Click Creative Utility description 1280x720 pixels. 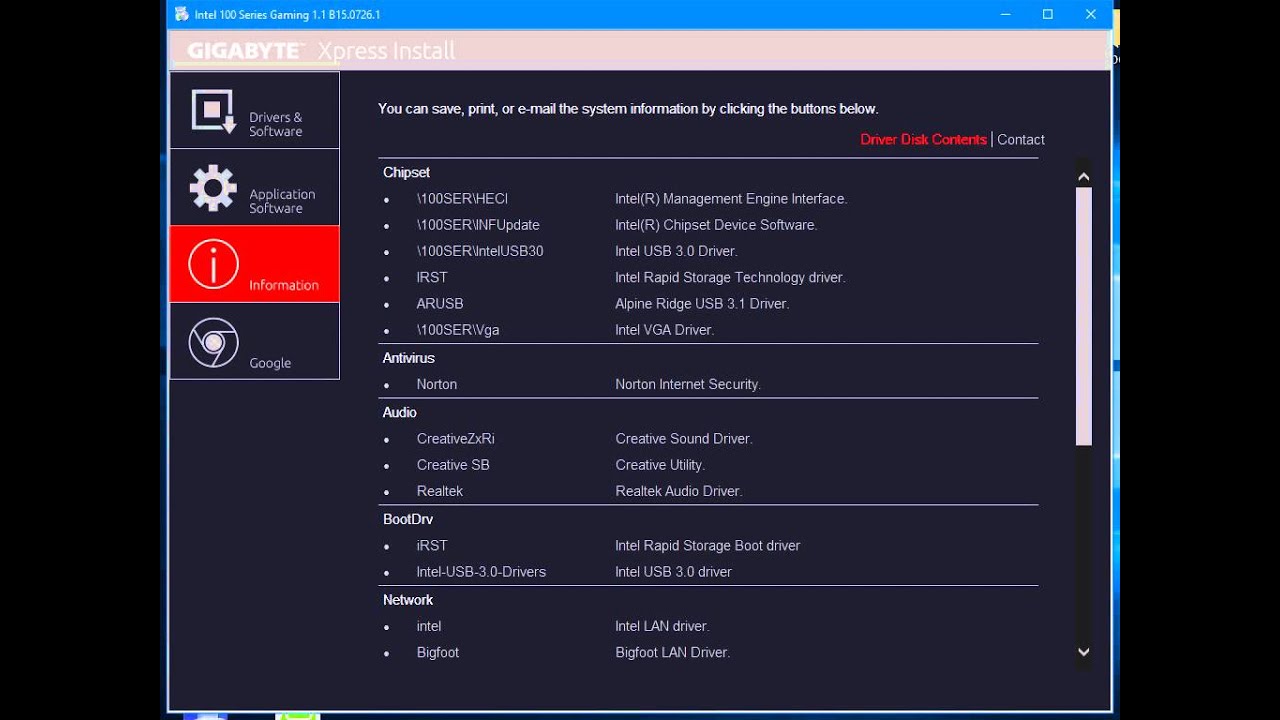pyautogui.click(x=660, y=465)
